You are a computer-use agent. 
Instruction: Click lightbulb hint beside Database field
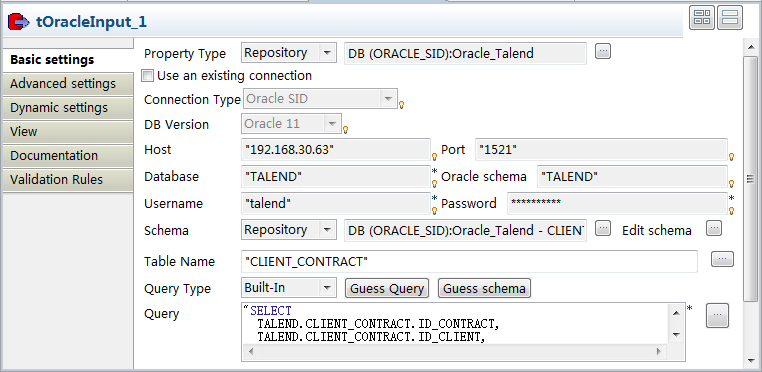[x=435, y=183]
